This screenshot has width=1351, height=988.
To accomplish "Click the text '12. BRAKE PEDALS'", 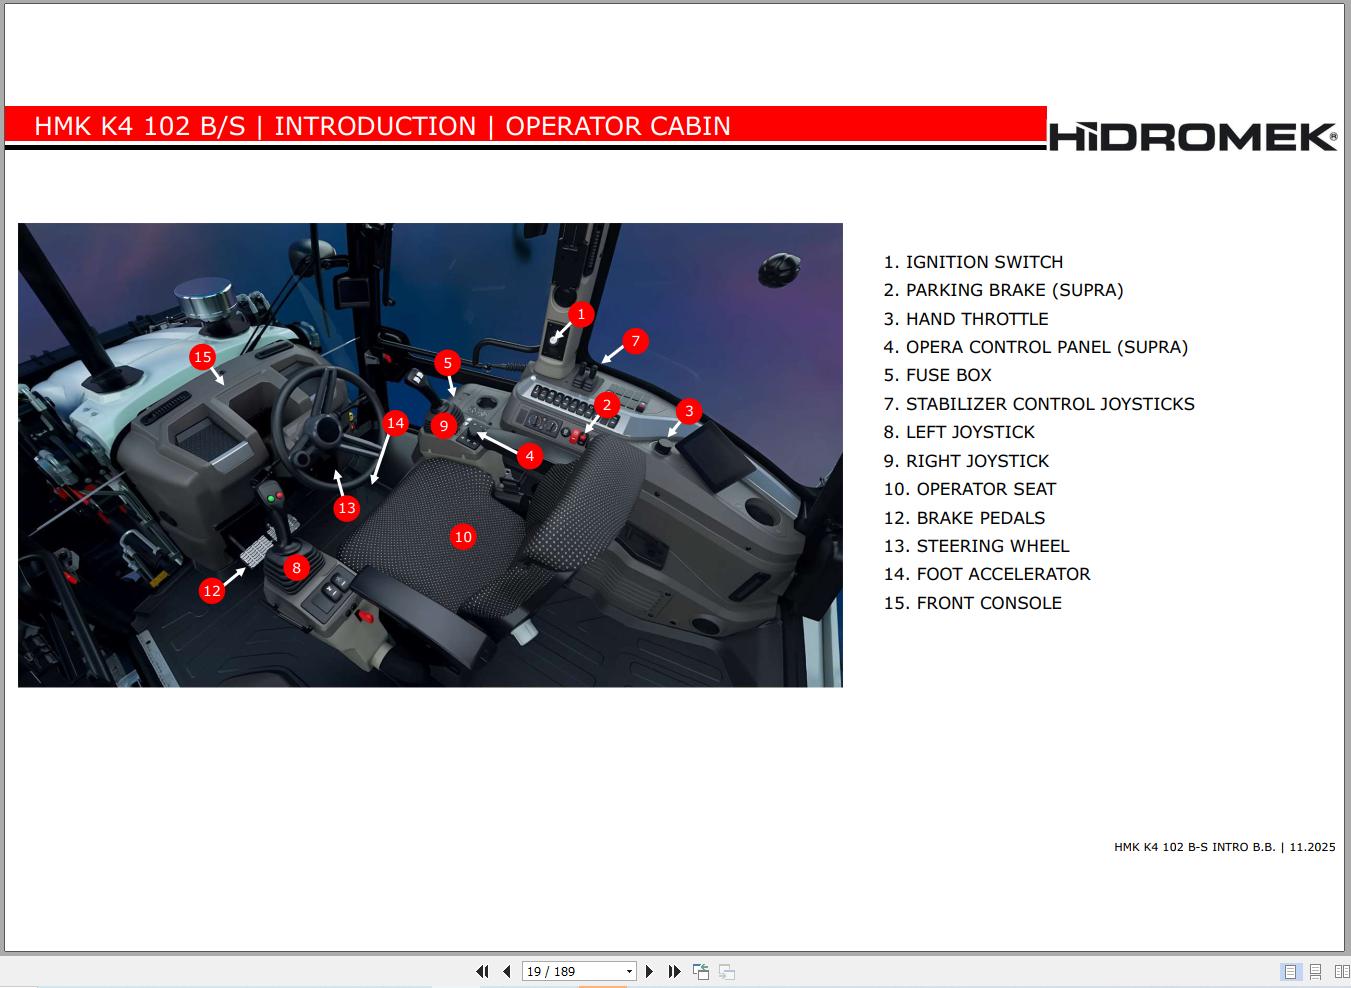I will (964, 518).
